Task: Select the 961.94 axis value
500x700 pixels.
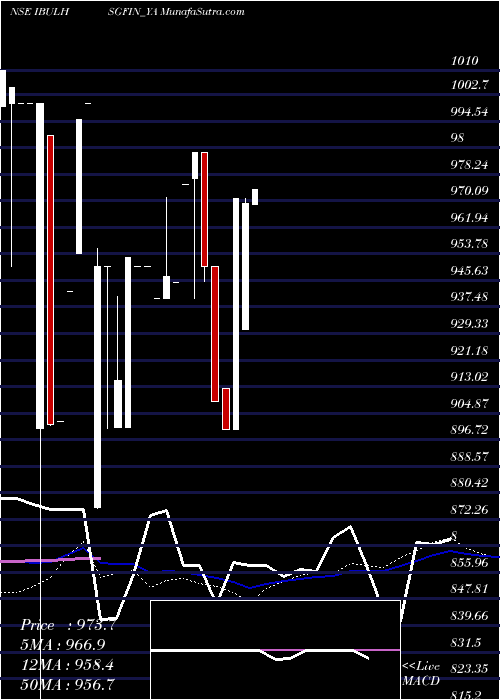Action: tap(469, 218)
